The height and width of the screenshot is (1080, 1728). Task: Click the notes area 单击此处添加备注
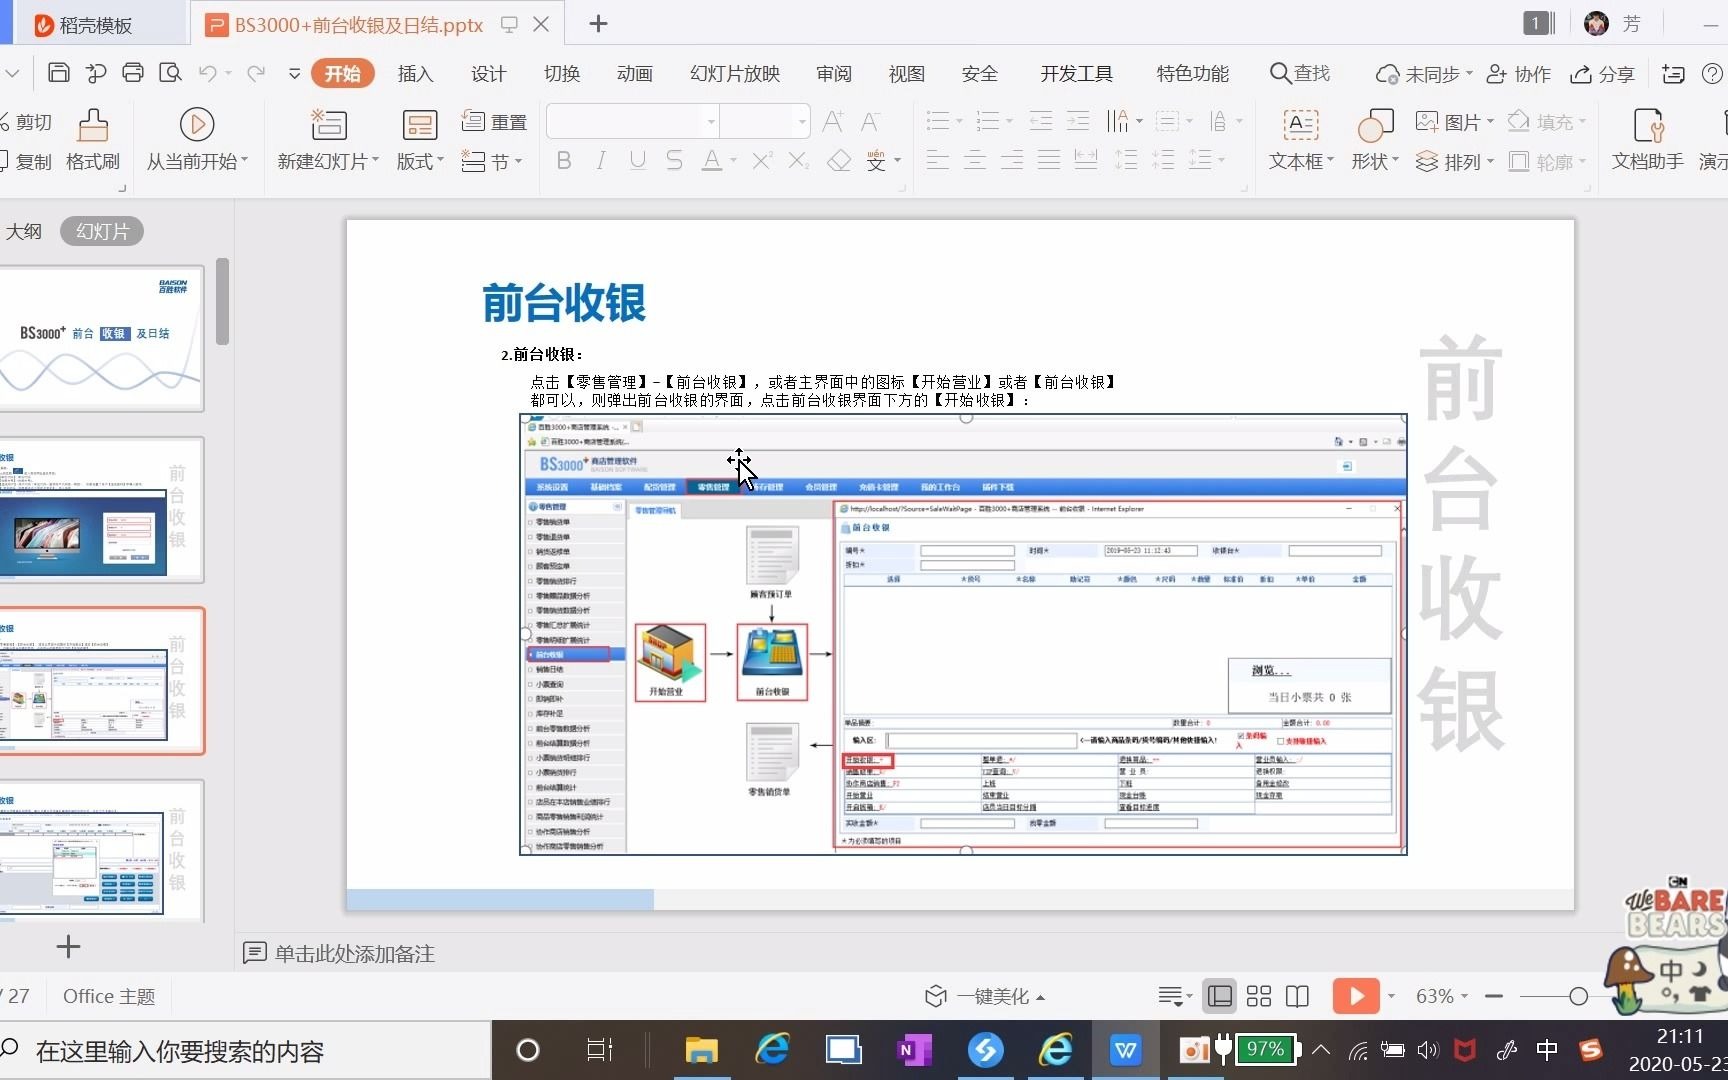(354, 953)
